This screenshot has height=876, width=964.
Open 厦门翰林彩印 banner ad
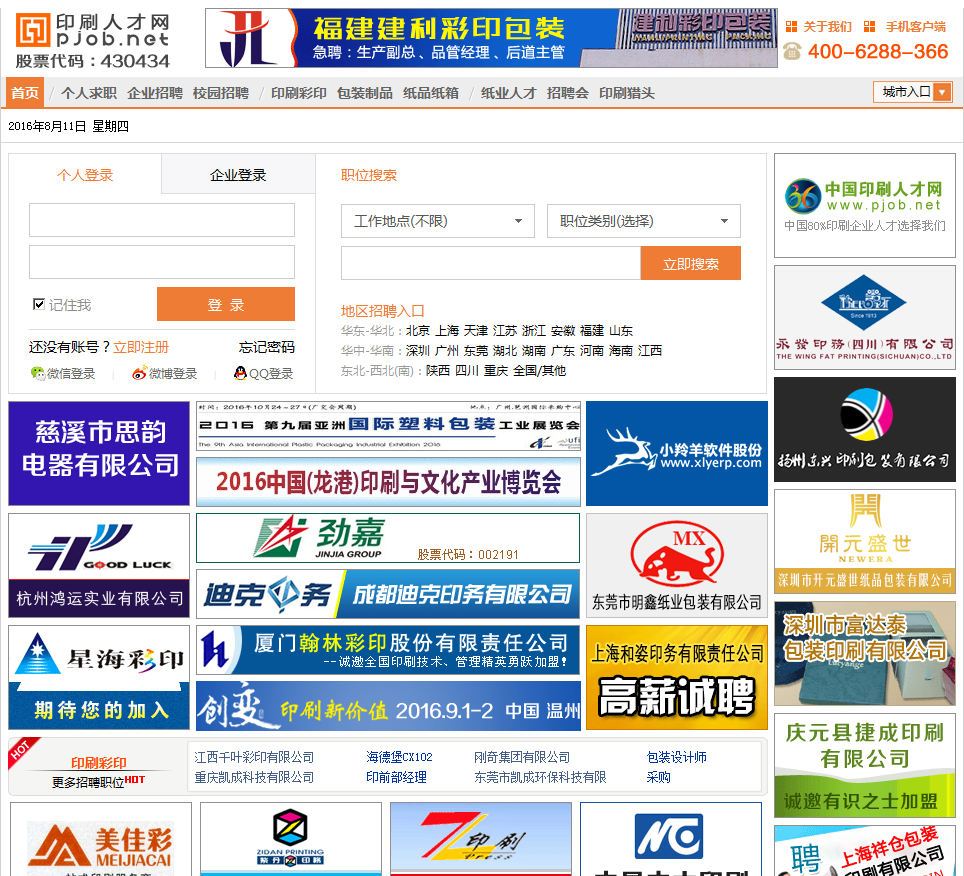click(x=388, y=650)
